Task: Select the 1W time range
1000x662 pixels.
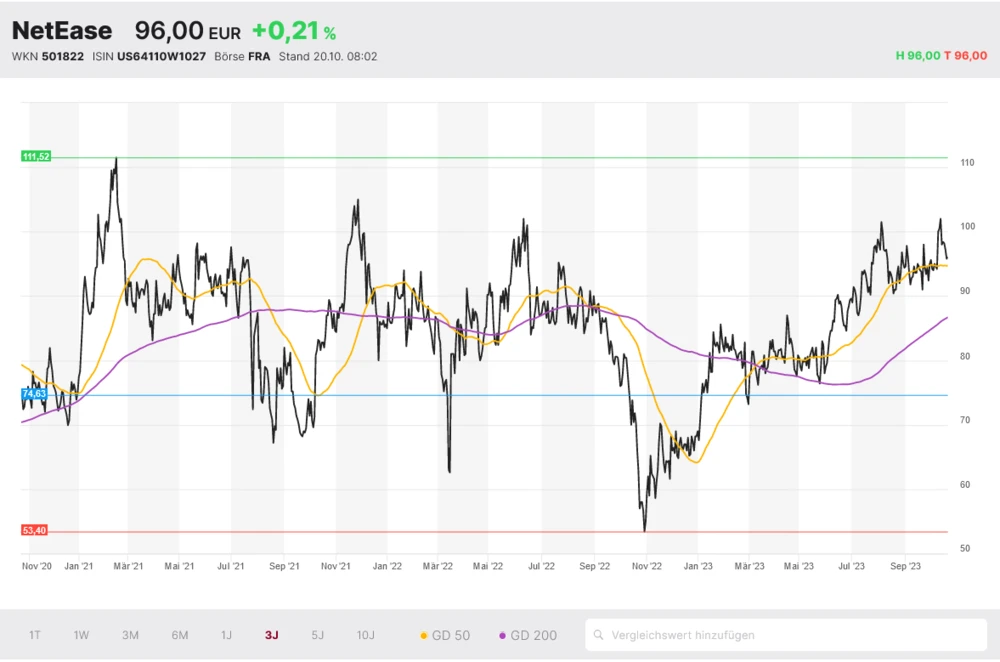Action: 81,635
